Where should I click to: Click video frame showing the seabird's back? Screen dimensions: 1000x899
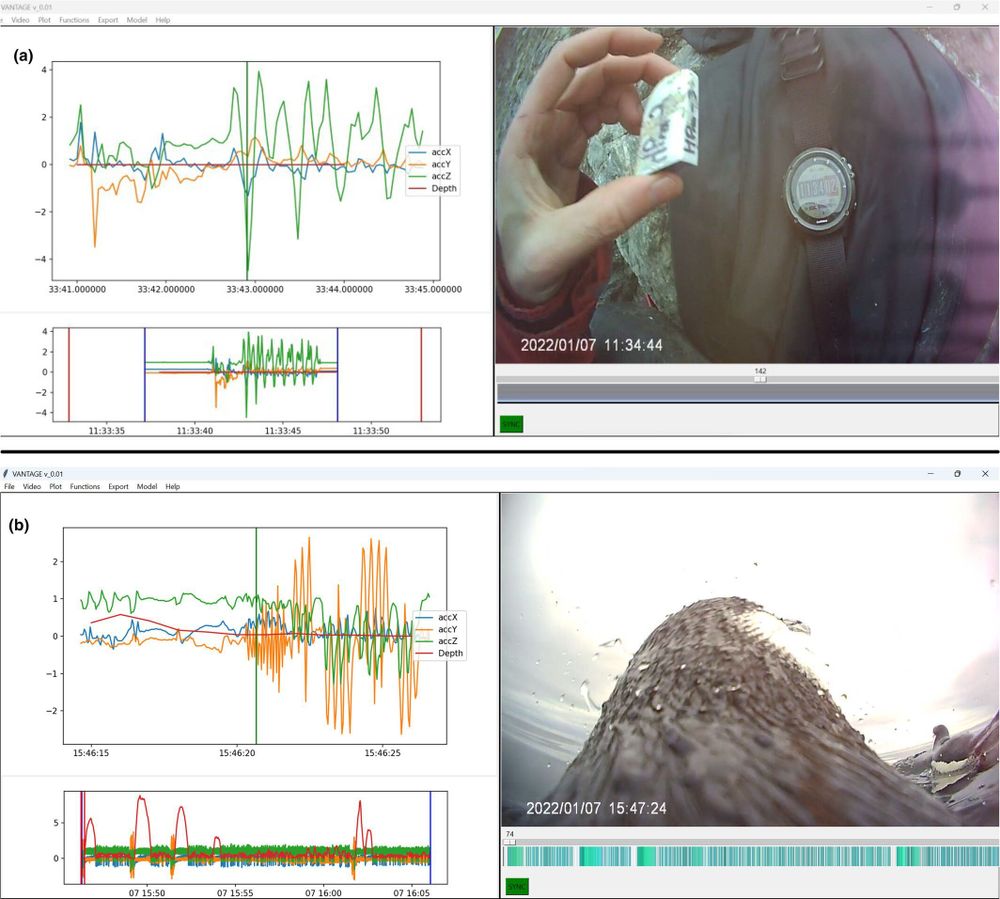click(x=750, y=659)
